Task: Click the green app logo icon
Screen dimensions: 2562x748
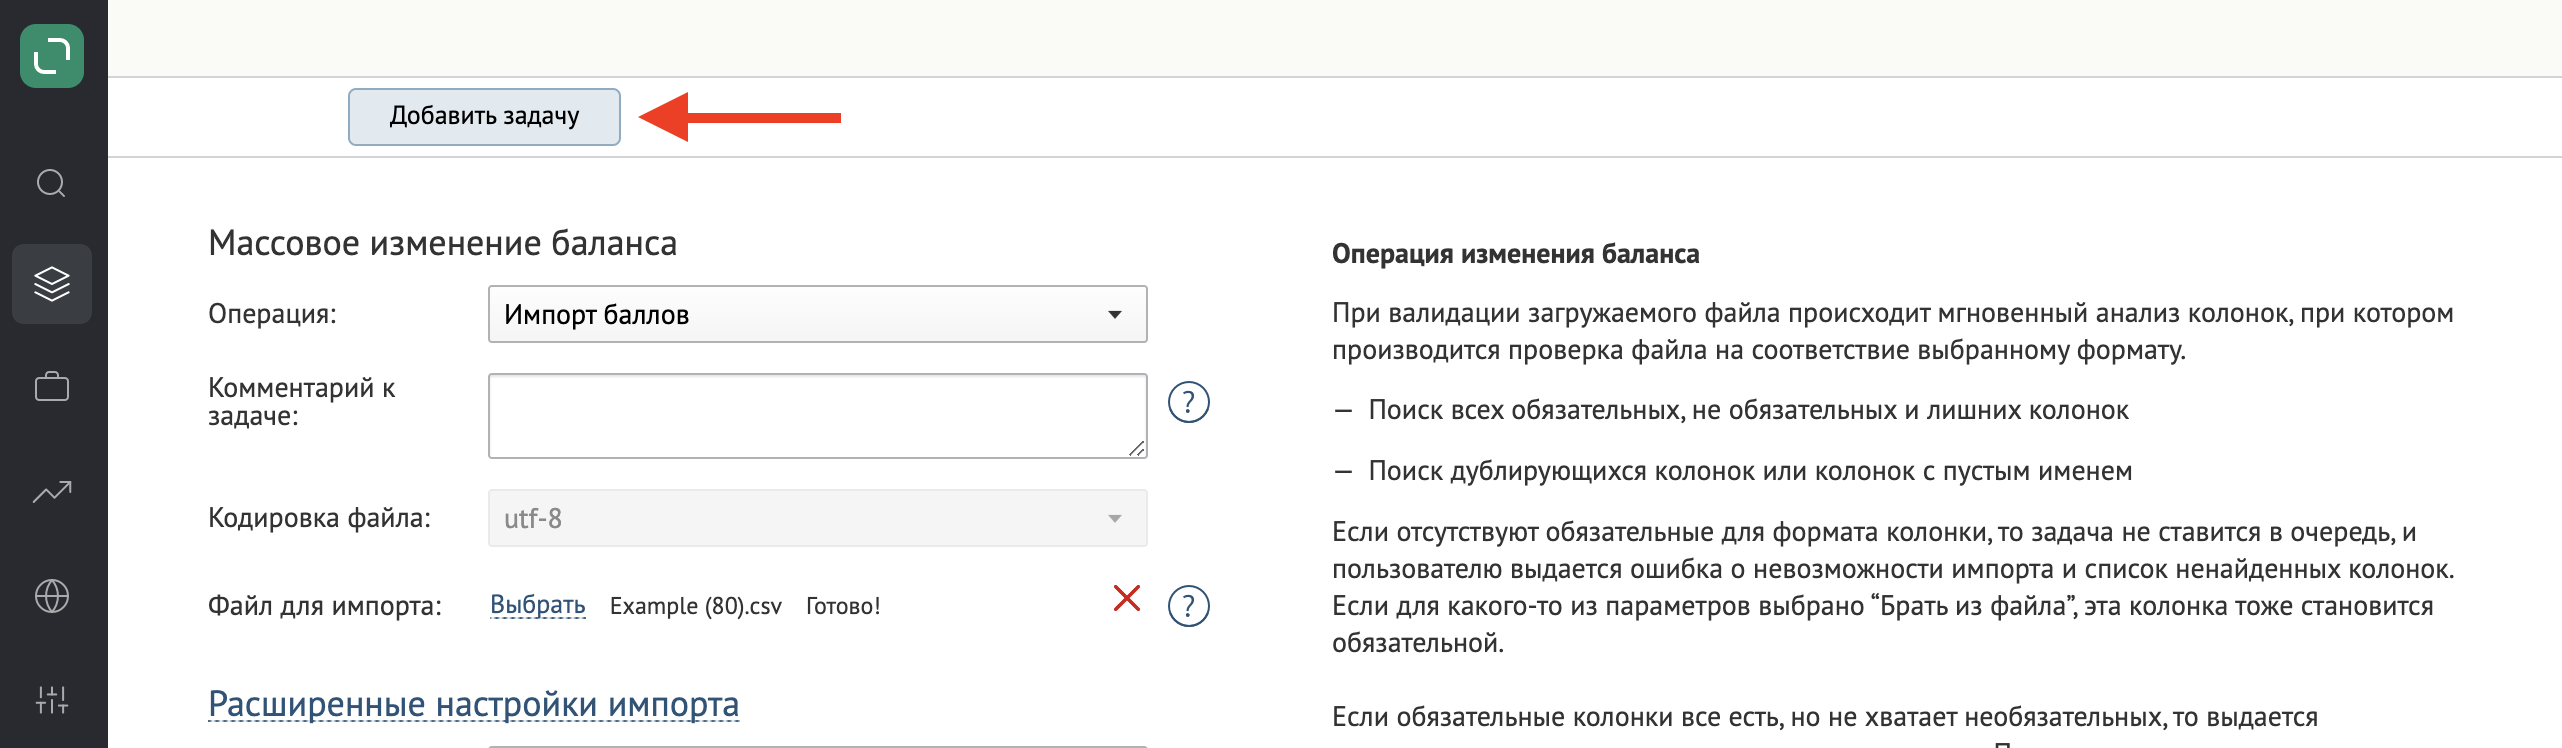Action: 52,56
